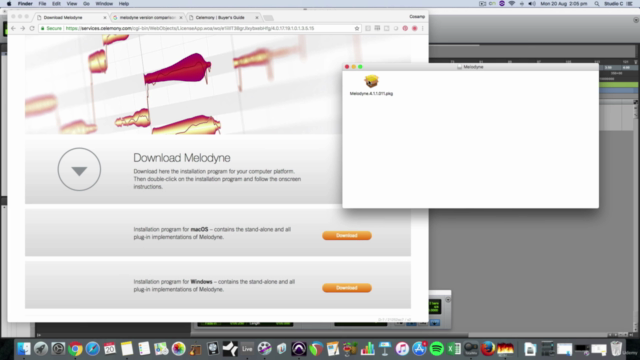Open the View menu

71,4
